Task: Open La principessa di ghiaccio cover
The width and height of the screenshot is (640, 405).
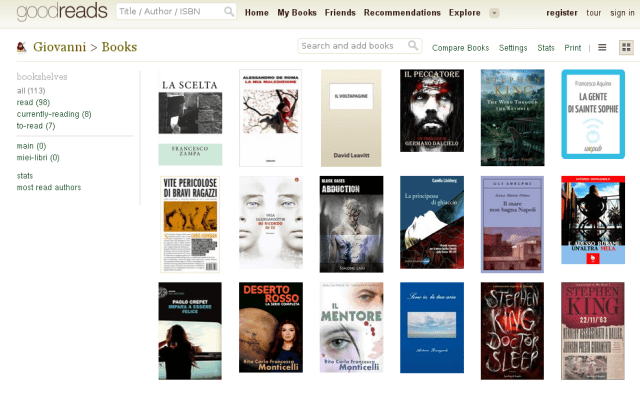Action: 432,223
